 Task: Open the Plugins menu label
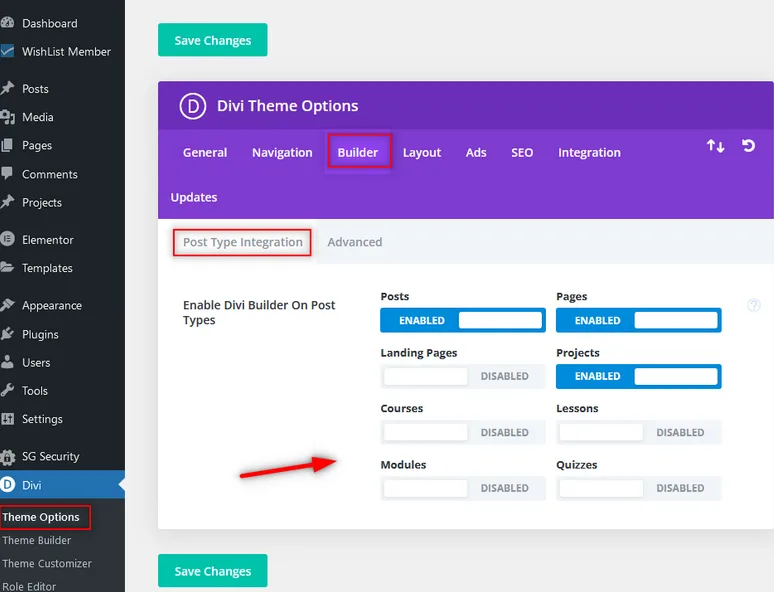click(40, 334)
